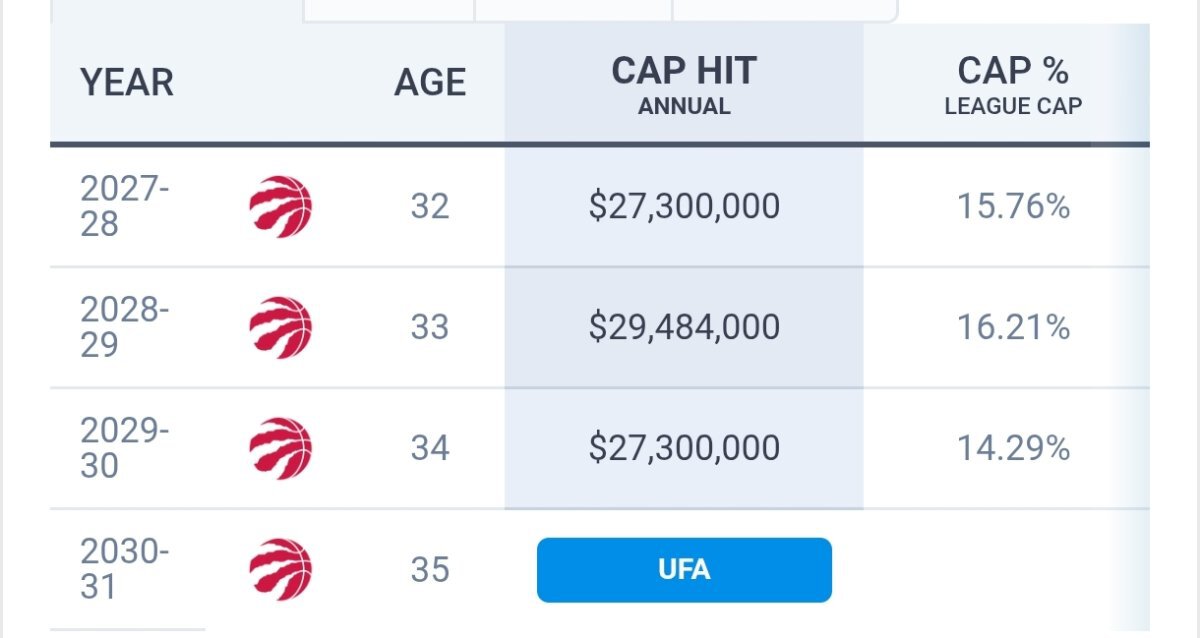This screenshot has width=1200, height=638.
Task: Click the CAP HIT ANNUAL column header
Action: [x=684, y=85]
